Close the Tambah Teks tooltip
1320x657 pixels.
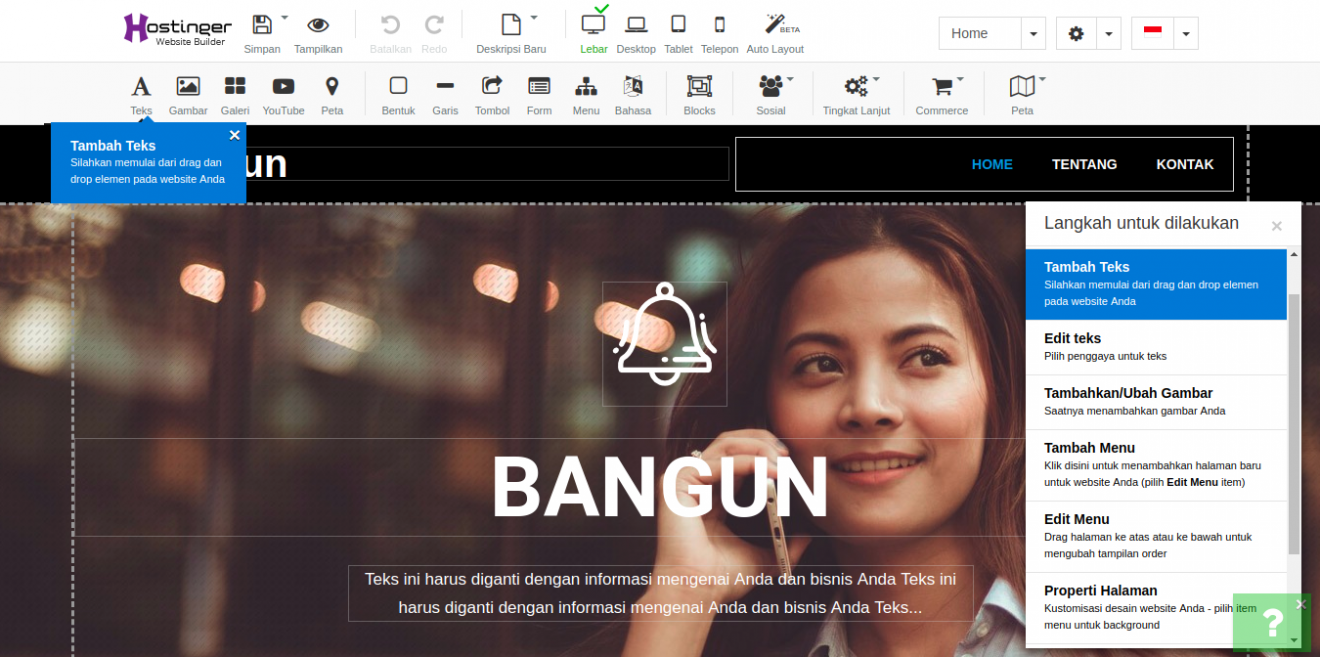[x=234, y=135]
